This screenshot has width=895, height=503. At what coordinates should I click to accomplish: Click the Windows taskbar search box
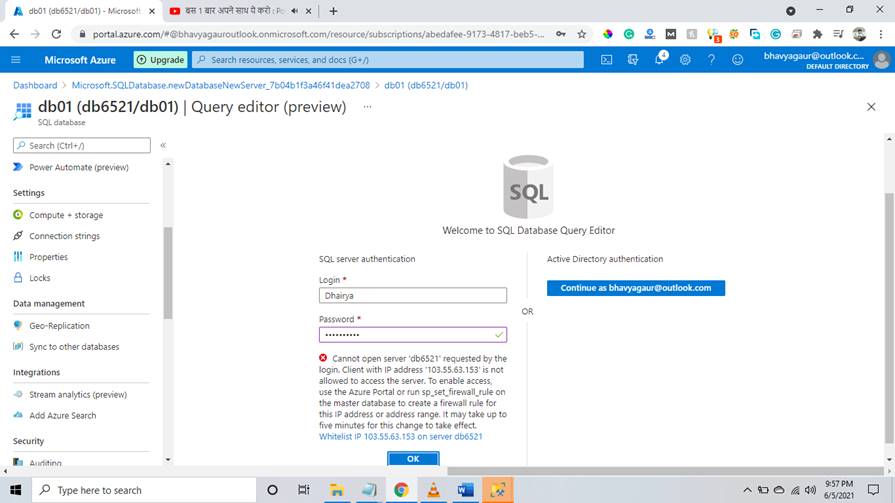(143, 490)
